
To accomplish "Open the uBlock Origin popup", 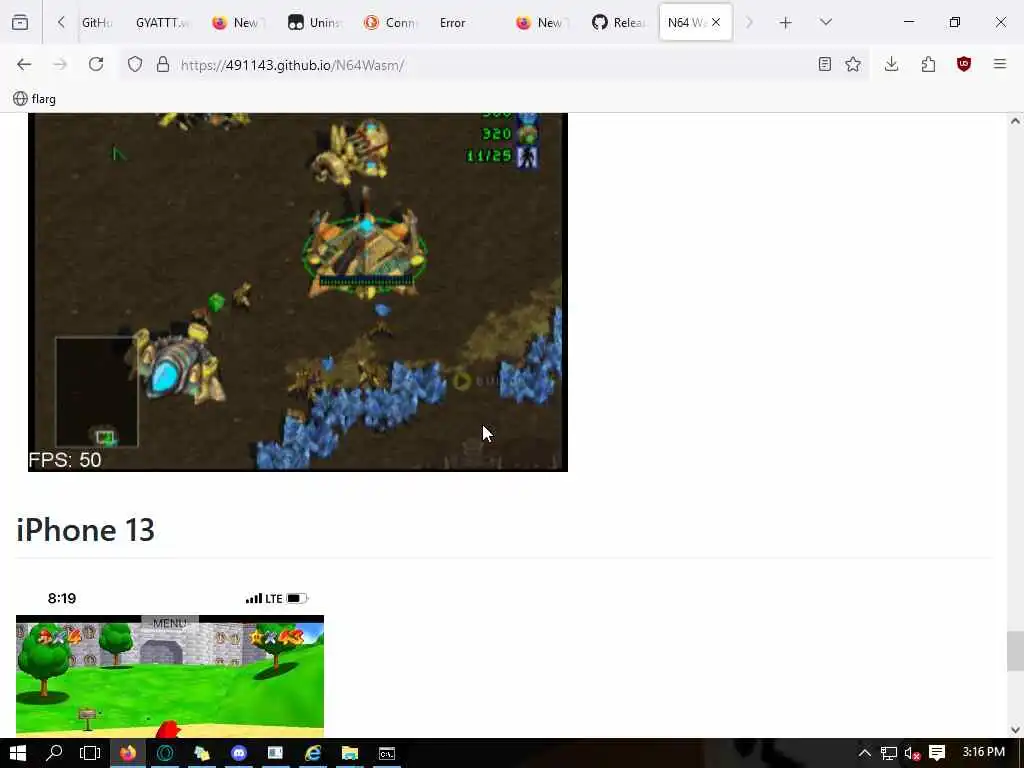I will [x=964, y=65].
